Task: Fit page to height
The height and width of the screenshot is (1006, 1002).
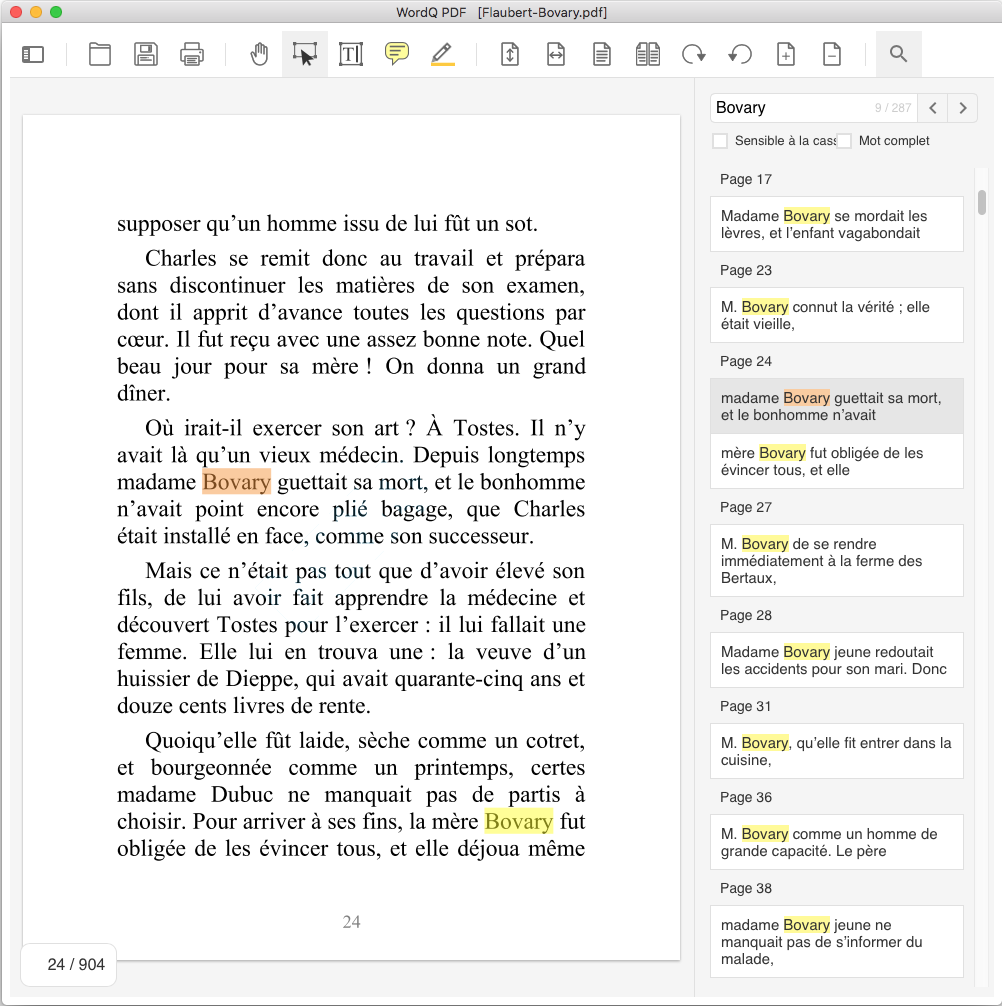Action: coord(510,55)
